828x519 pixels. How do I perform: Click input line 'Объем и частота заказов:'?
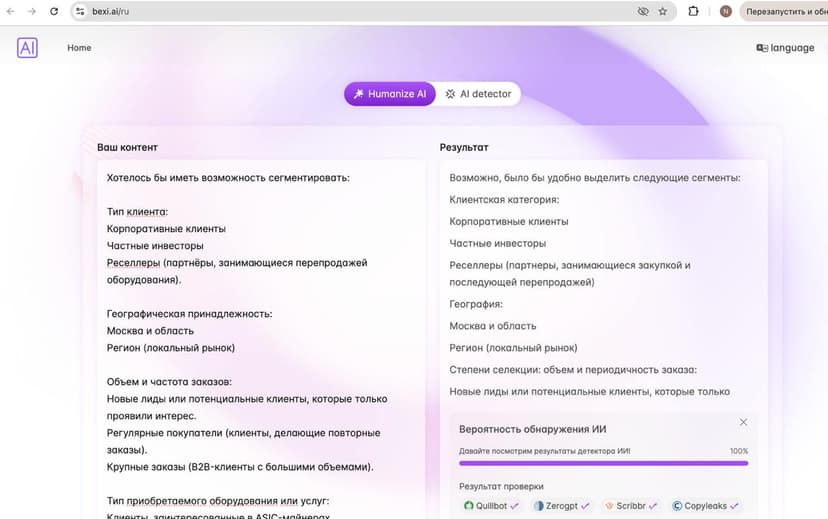click(169, 382)
